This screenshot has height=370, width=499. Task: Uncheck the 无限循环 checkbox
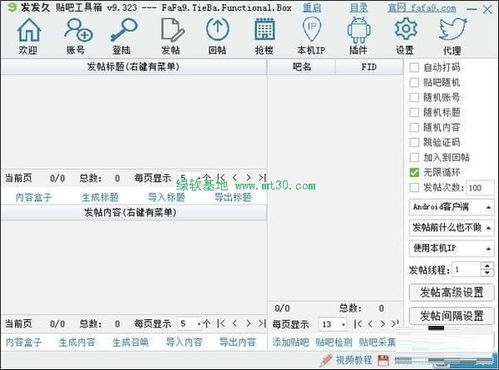click(414, 172)
